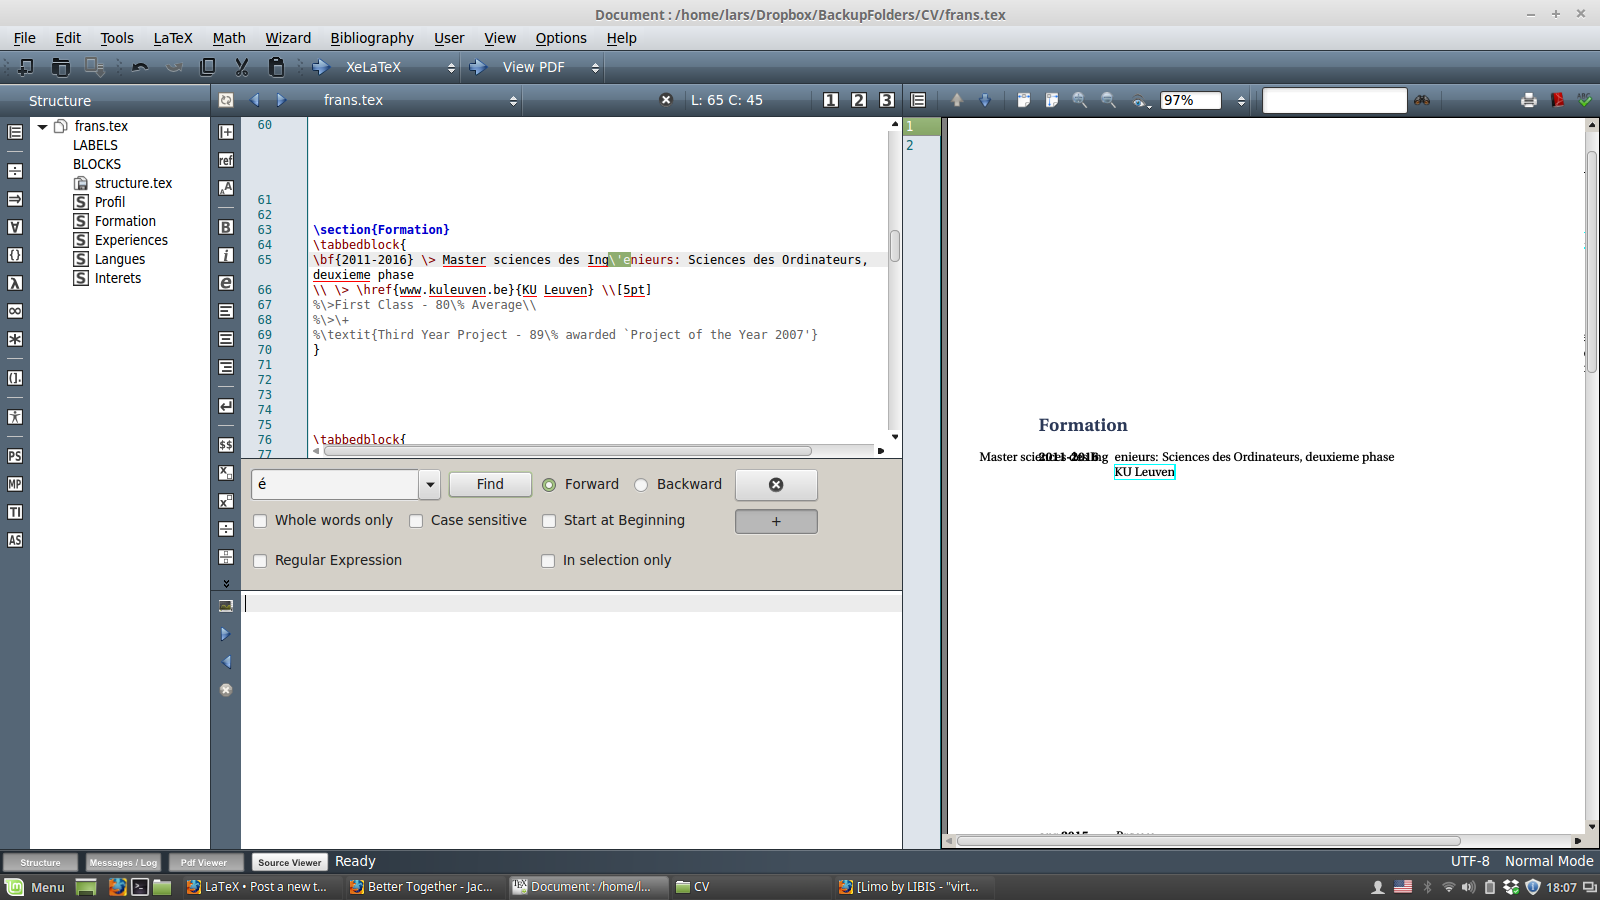Open the infinity symbols panel icon
The height and width of the screenshot is (900, 1600).
(x=15, y=311)
